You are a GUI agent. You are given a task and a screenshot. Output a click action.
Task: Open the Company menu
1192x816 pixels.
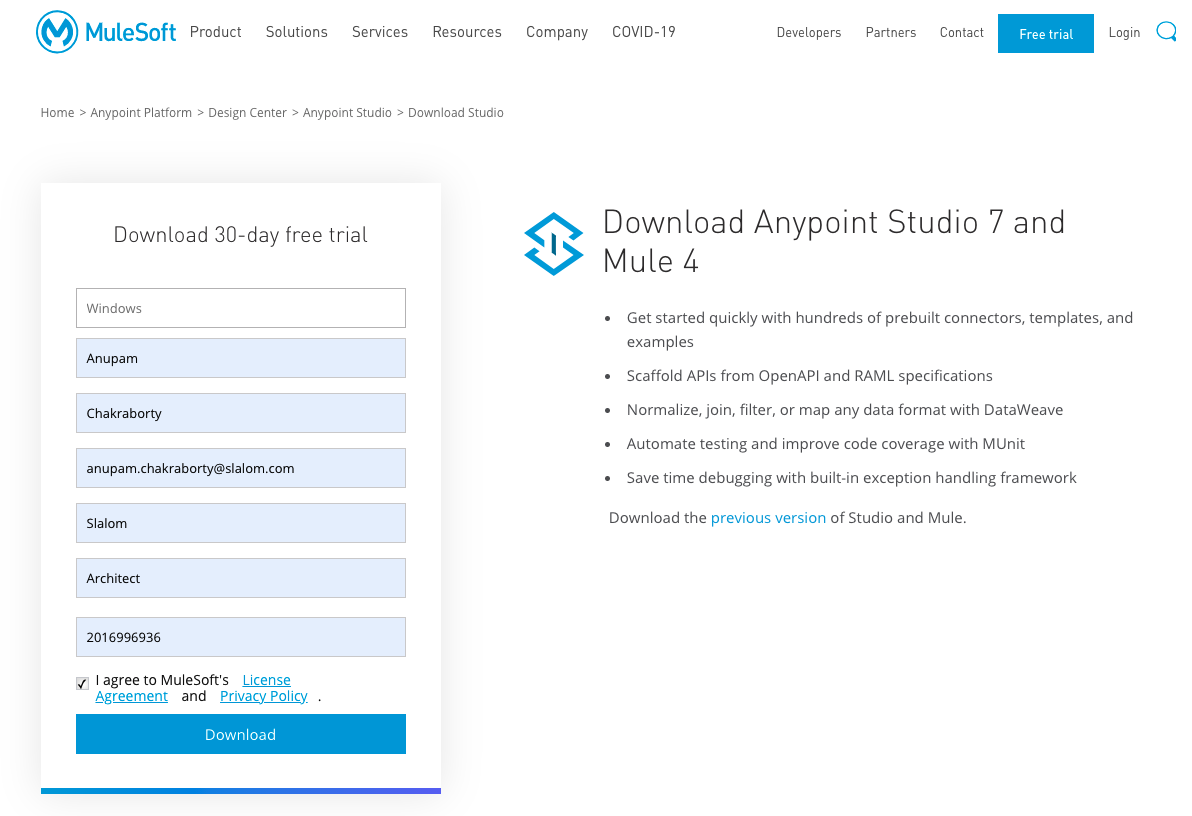[556, 31]
